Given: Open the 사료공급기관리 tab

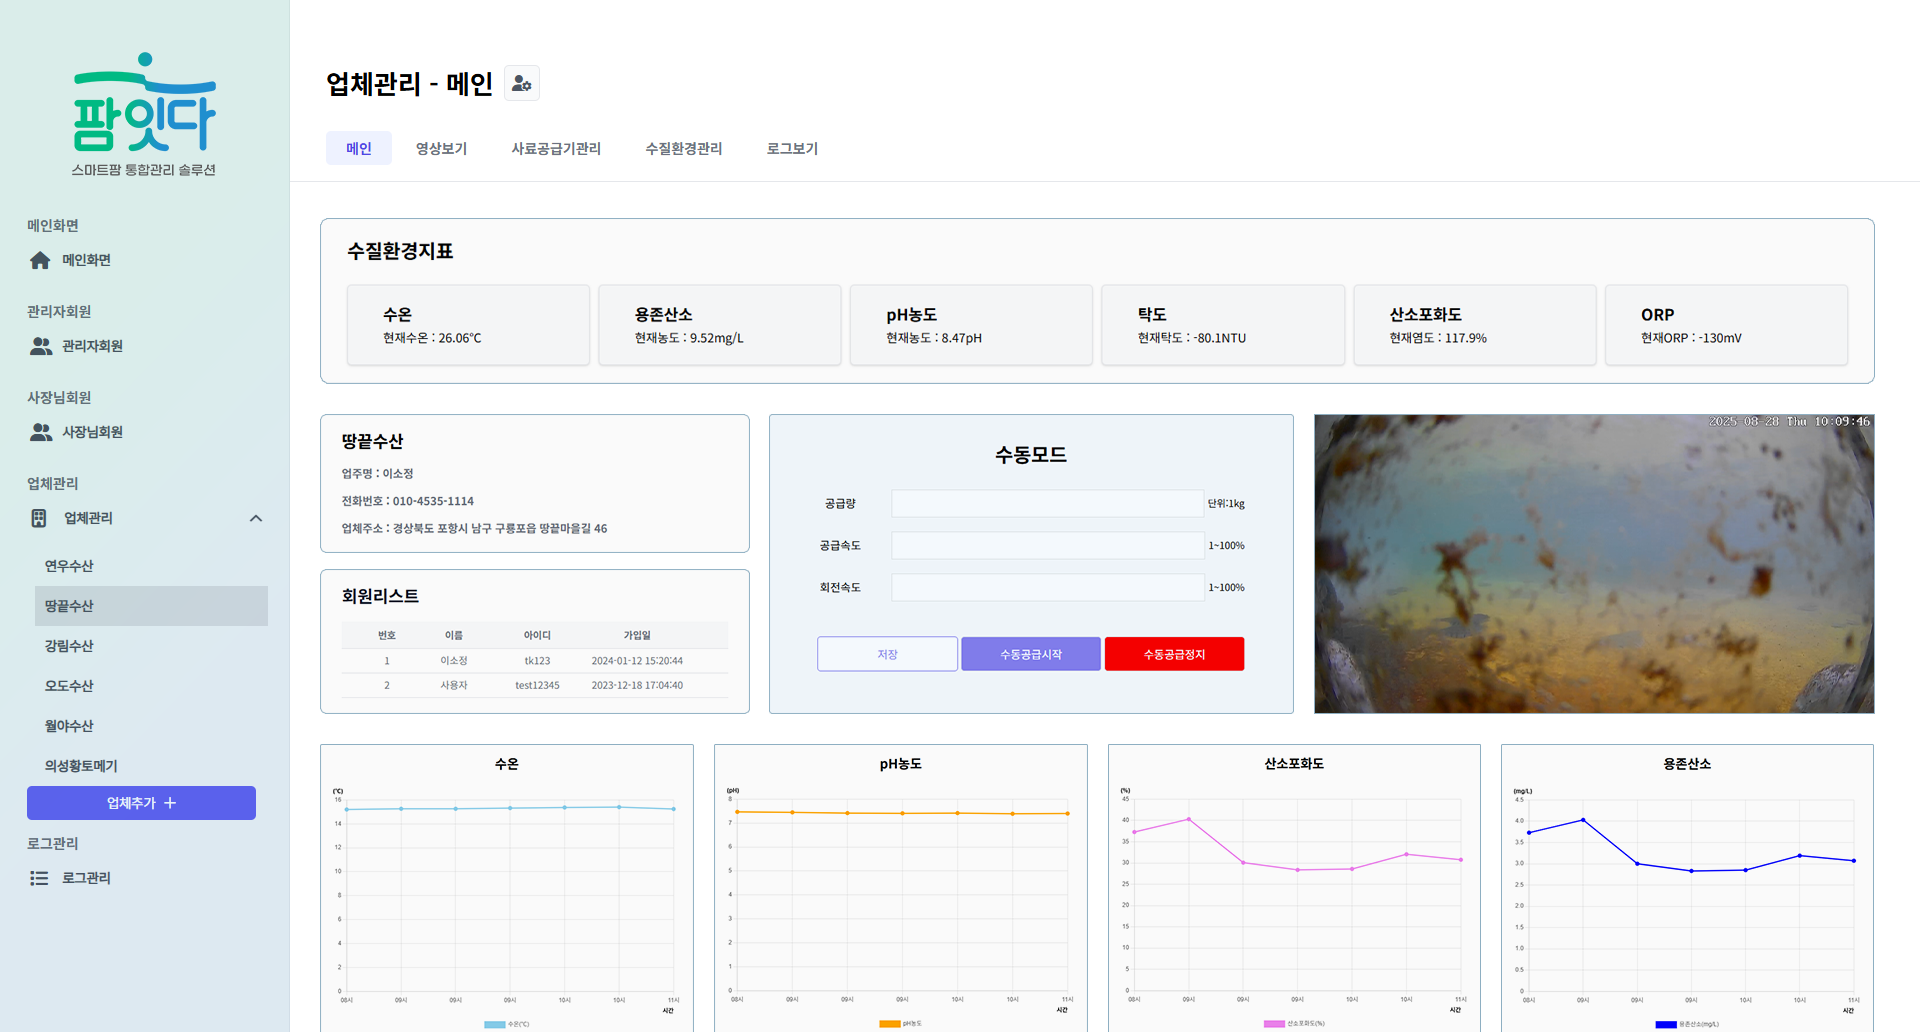Looking at the screenshot, I should pyautogui.click(x=556, y=148).
